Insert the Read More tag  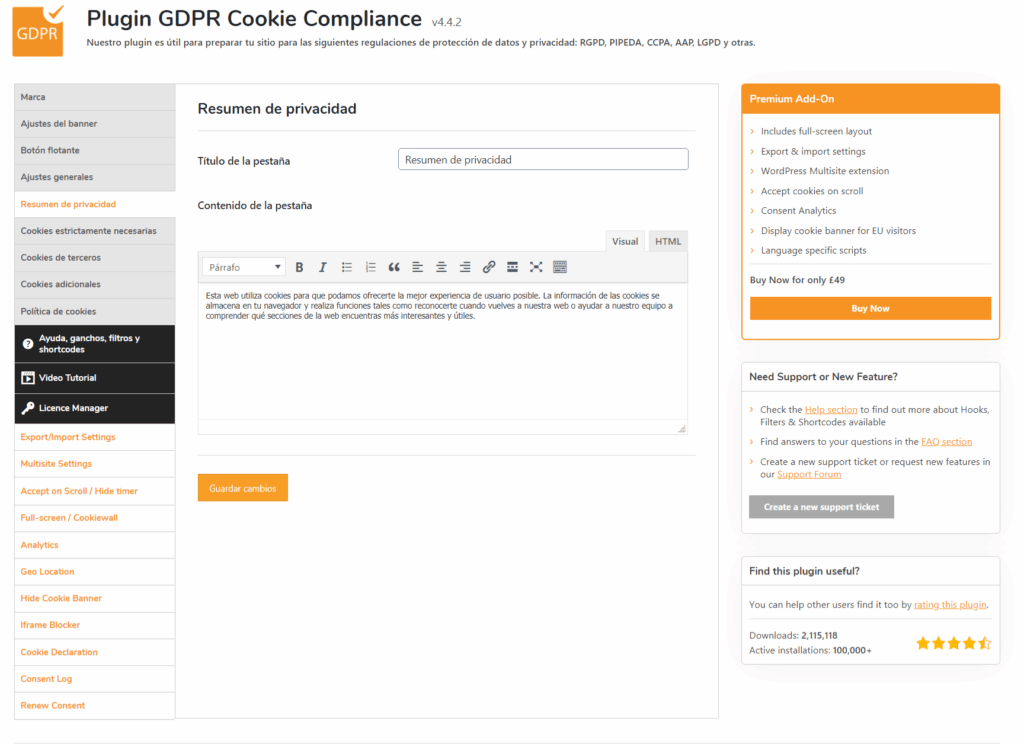click(512, 267)
